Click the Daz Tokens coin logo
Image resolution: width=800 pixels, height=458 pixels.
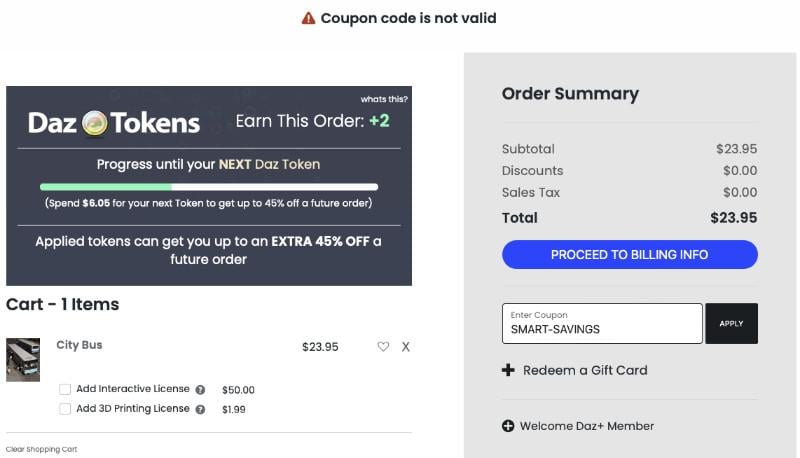(x=95, y=123)
